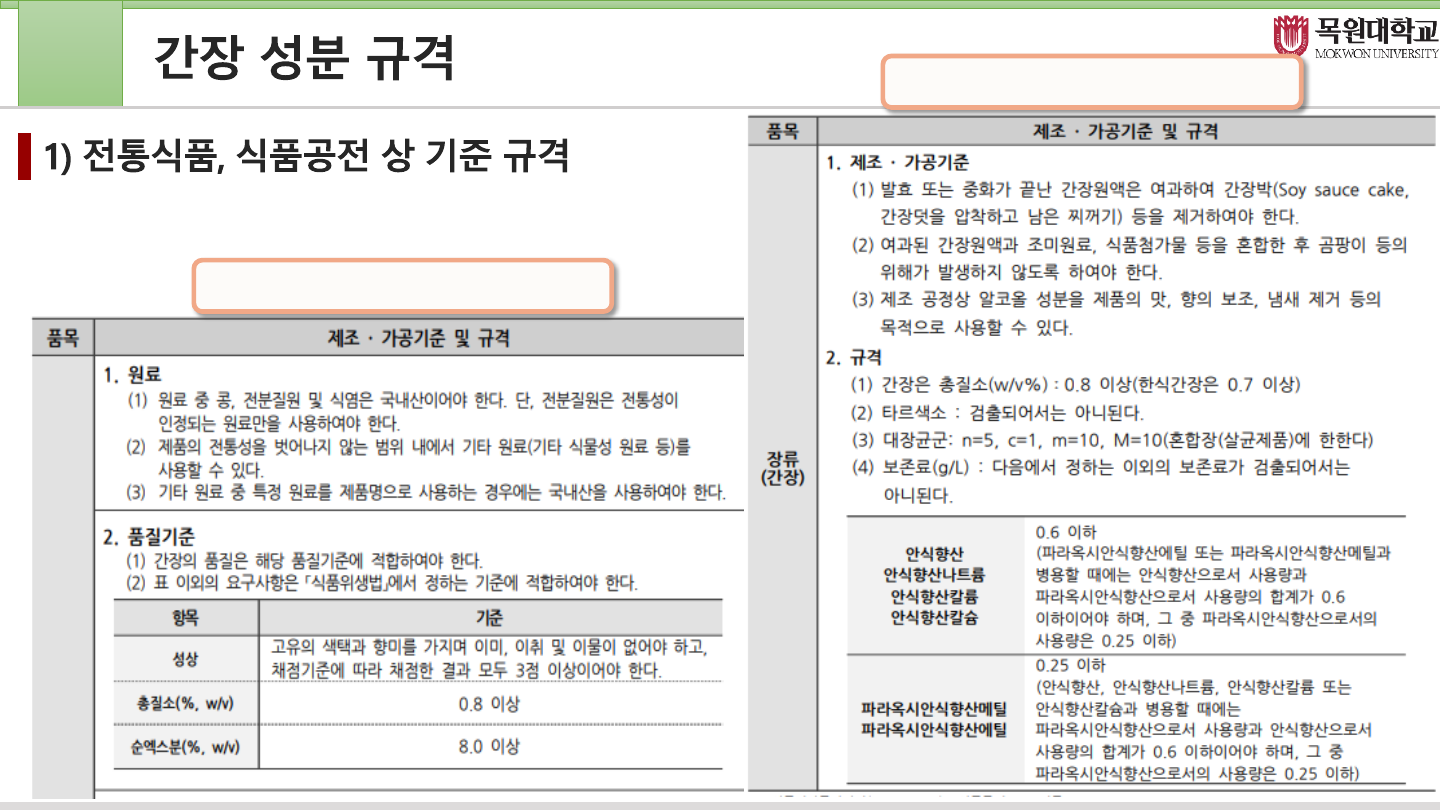Click the 성상 row label in quality table
This screenshot has height=810, width=1440.
pyautogui.click(x=185, y=659)
